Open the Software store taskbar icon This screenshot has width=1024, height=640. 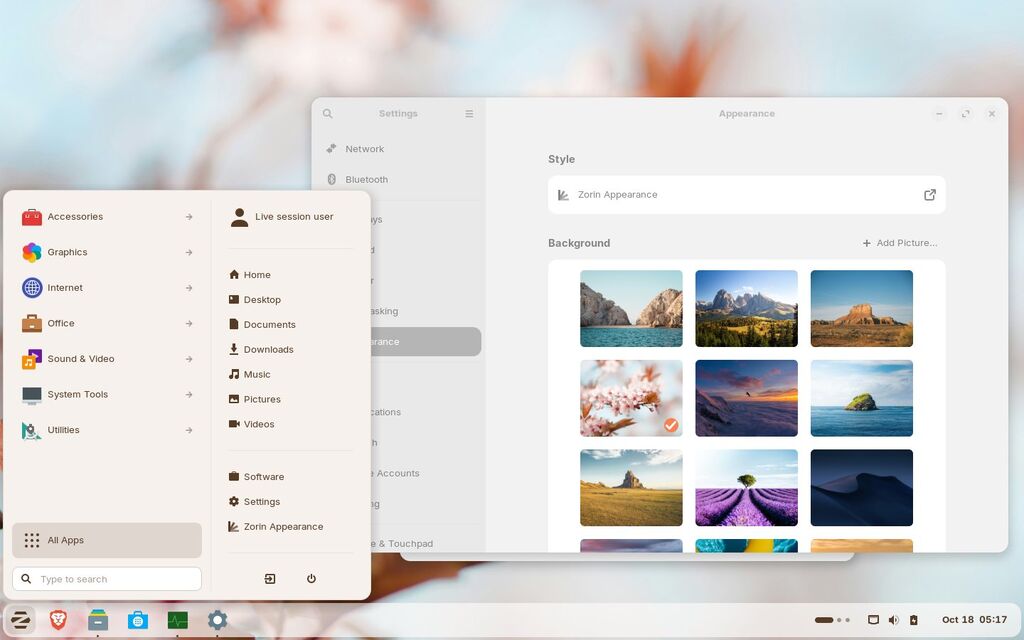point(138,620)
